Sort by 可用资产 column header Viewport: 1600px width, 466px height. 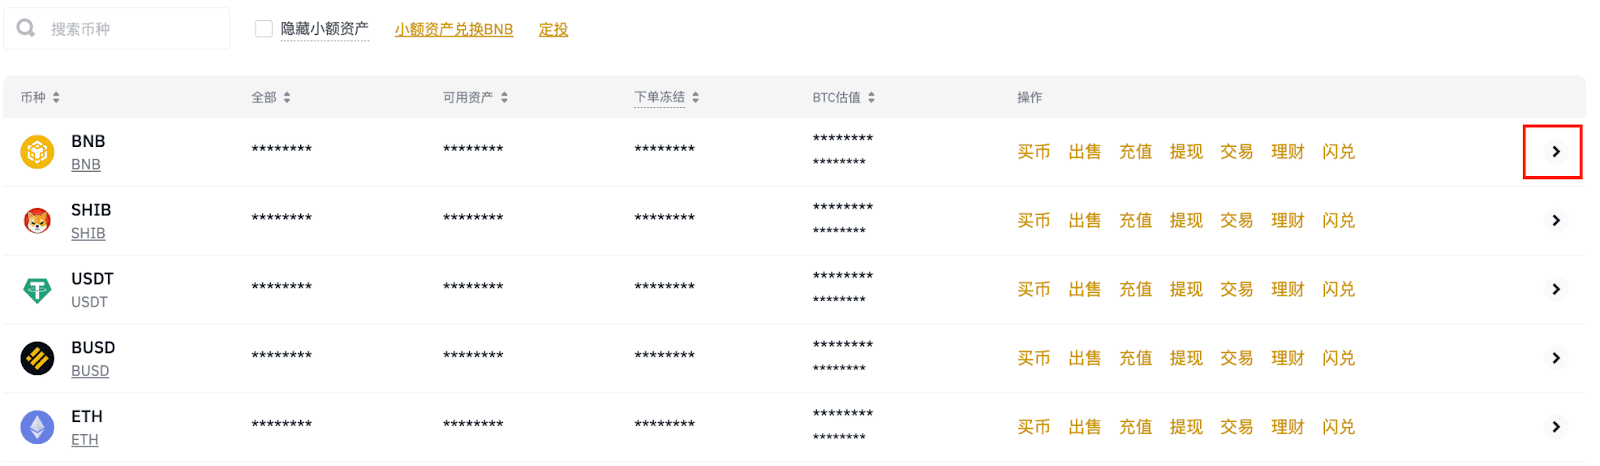pyautogui.click(x=475, y=97)
